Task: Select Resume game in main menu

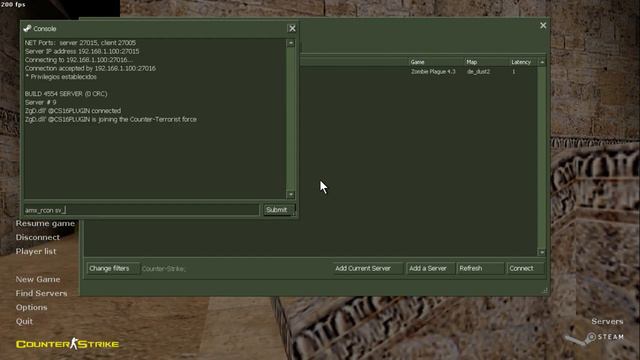Action: click(x=45, y=223)
